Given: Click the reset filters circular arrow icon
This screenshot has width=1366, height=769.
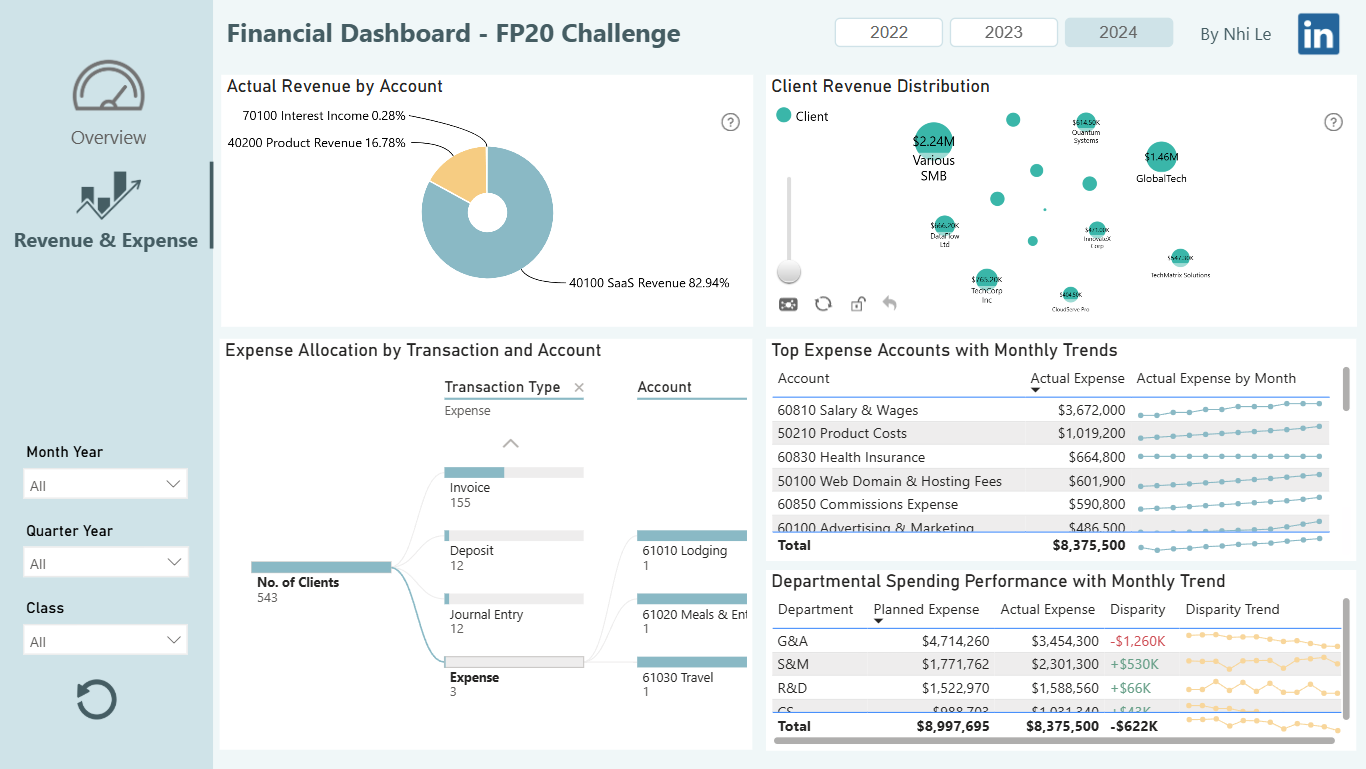Looking at the screenshot, I should click(x=97, y=700).
